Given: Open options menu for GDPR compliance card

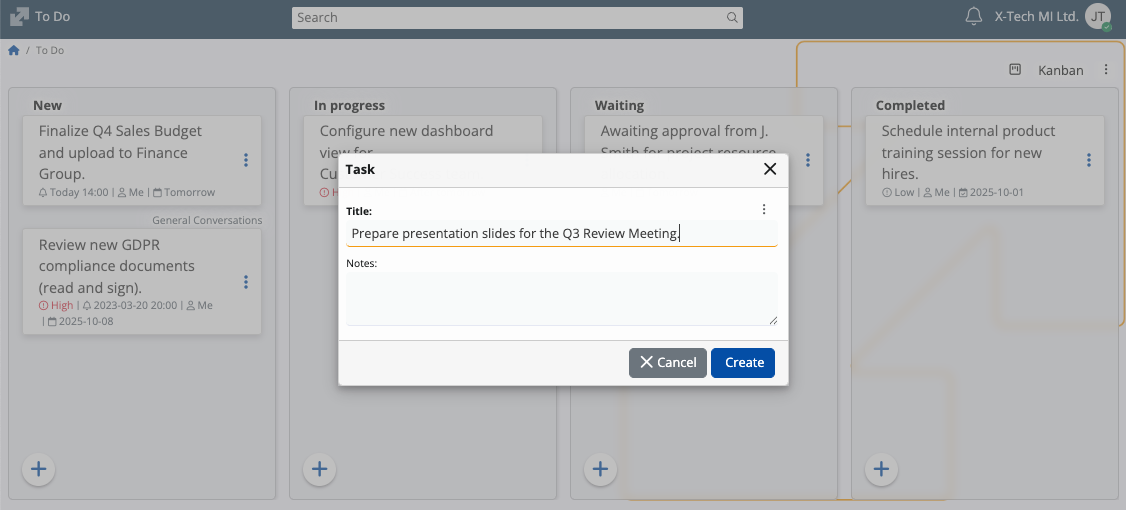Looking at the screenshot, I should (246, 282).
